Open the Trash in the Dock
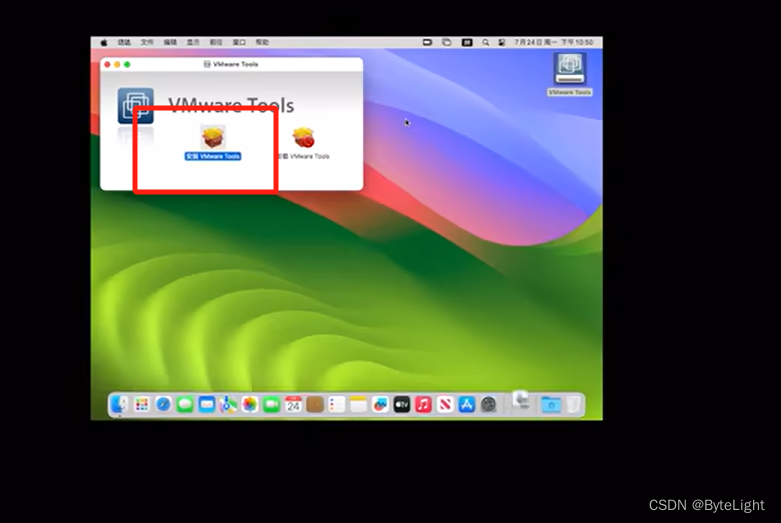The width and height of the screenshot is (781, 523). (x=573, y=404)
